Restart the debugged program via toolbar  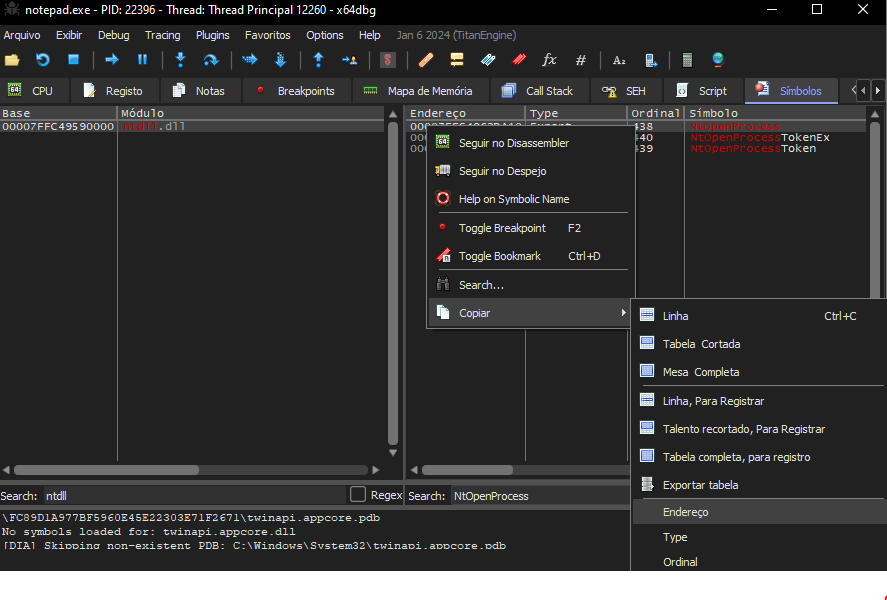42,60
